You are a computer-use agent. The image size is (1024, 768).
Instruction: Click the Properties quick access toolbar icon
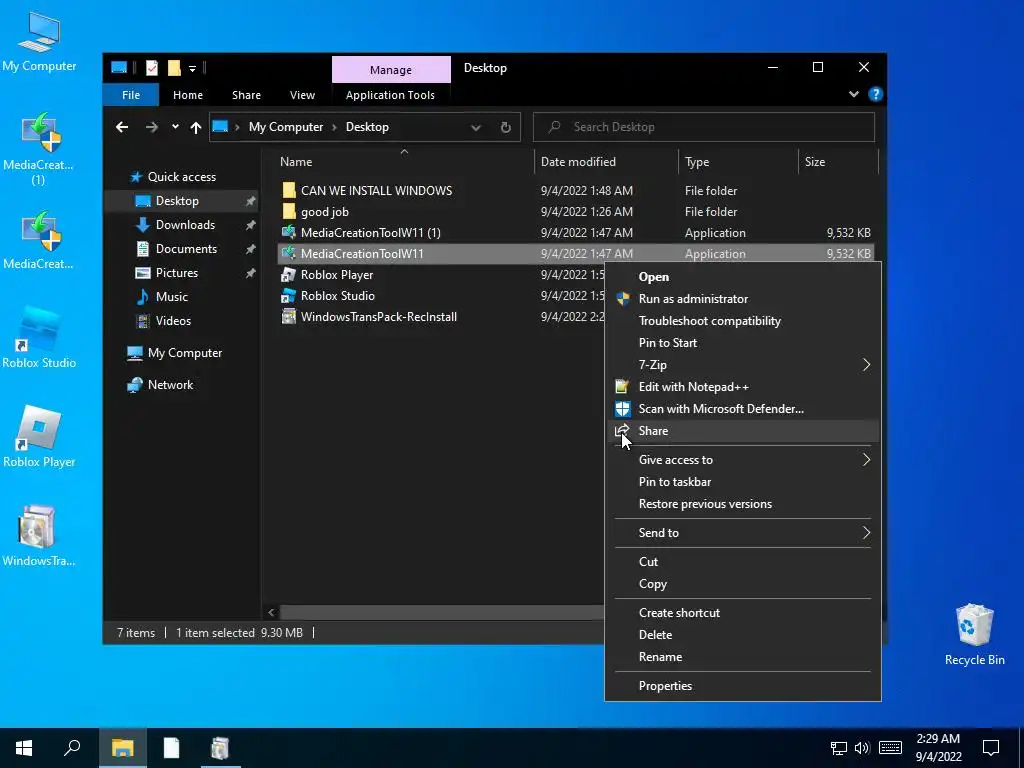[x=152, y=68]
